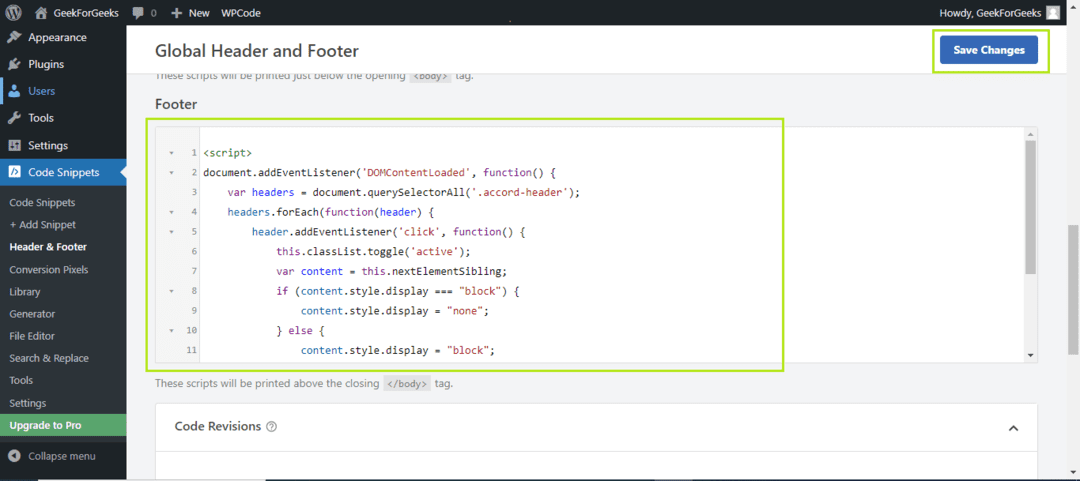Open WPCode Settings submenu item

click(28, 402)
